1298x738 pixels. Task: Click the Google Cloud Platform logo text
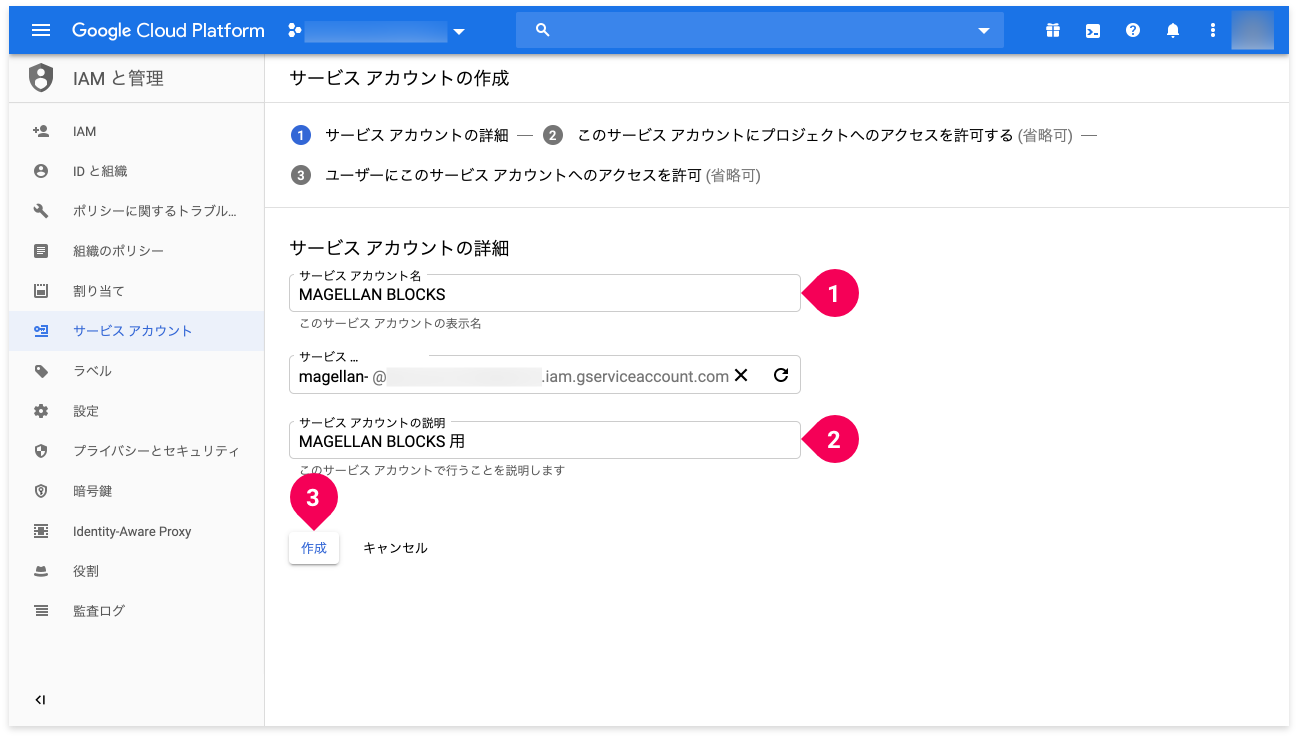tap(168, 30)
